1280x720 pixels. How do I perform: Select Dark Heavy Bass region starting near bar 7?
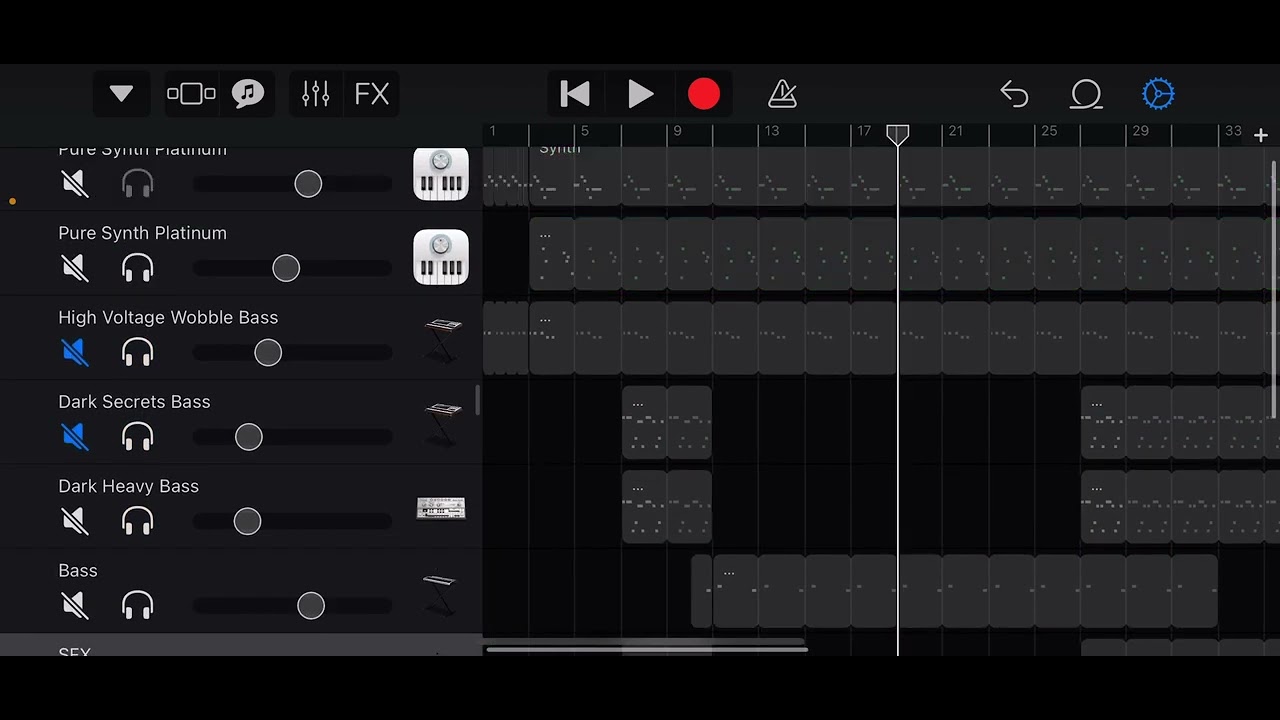[667, 507]
